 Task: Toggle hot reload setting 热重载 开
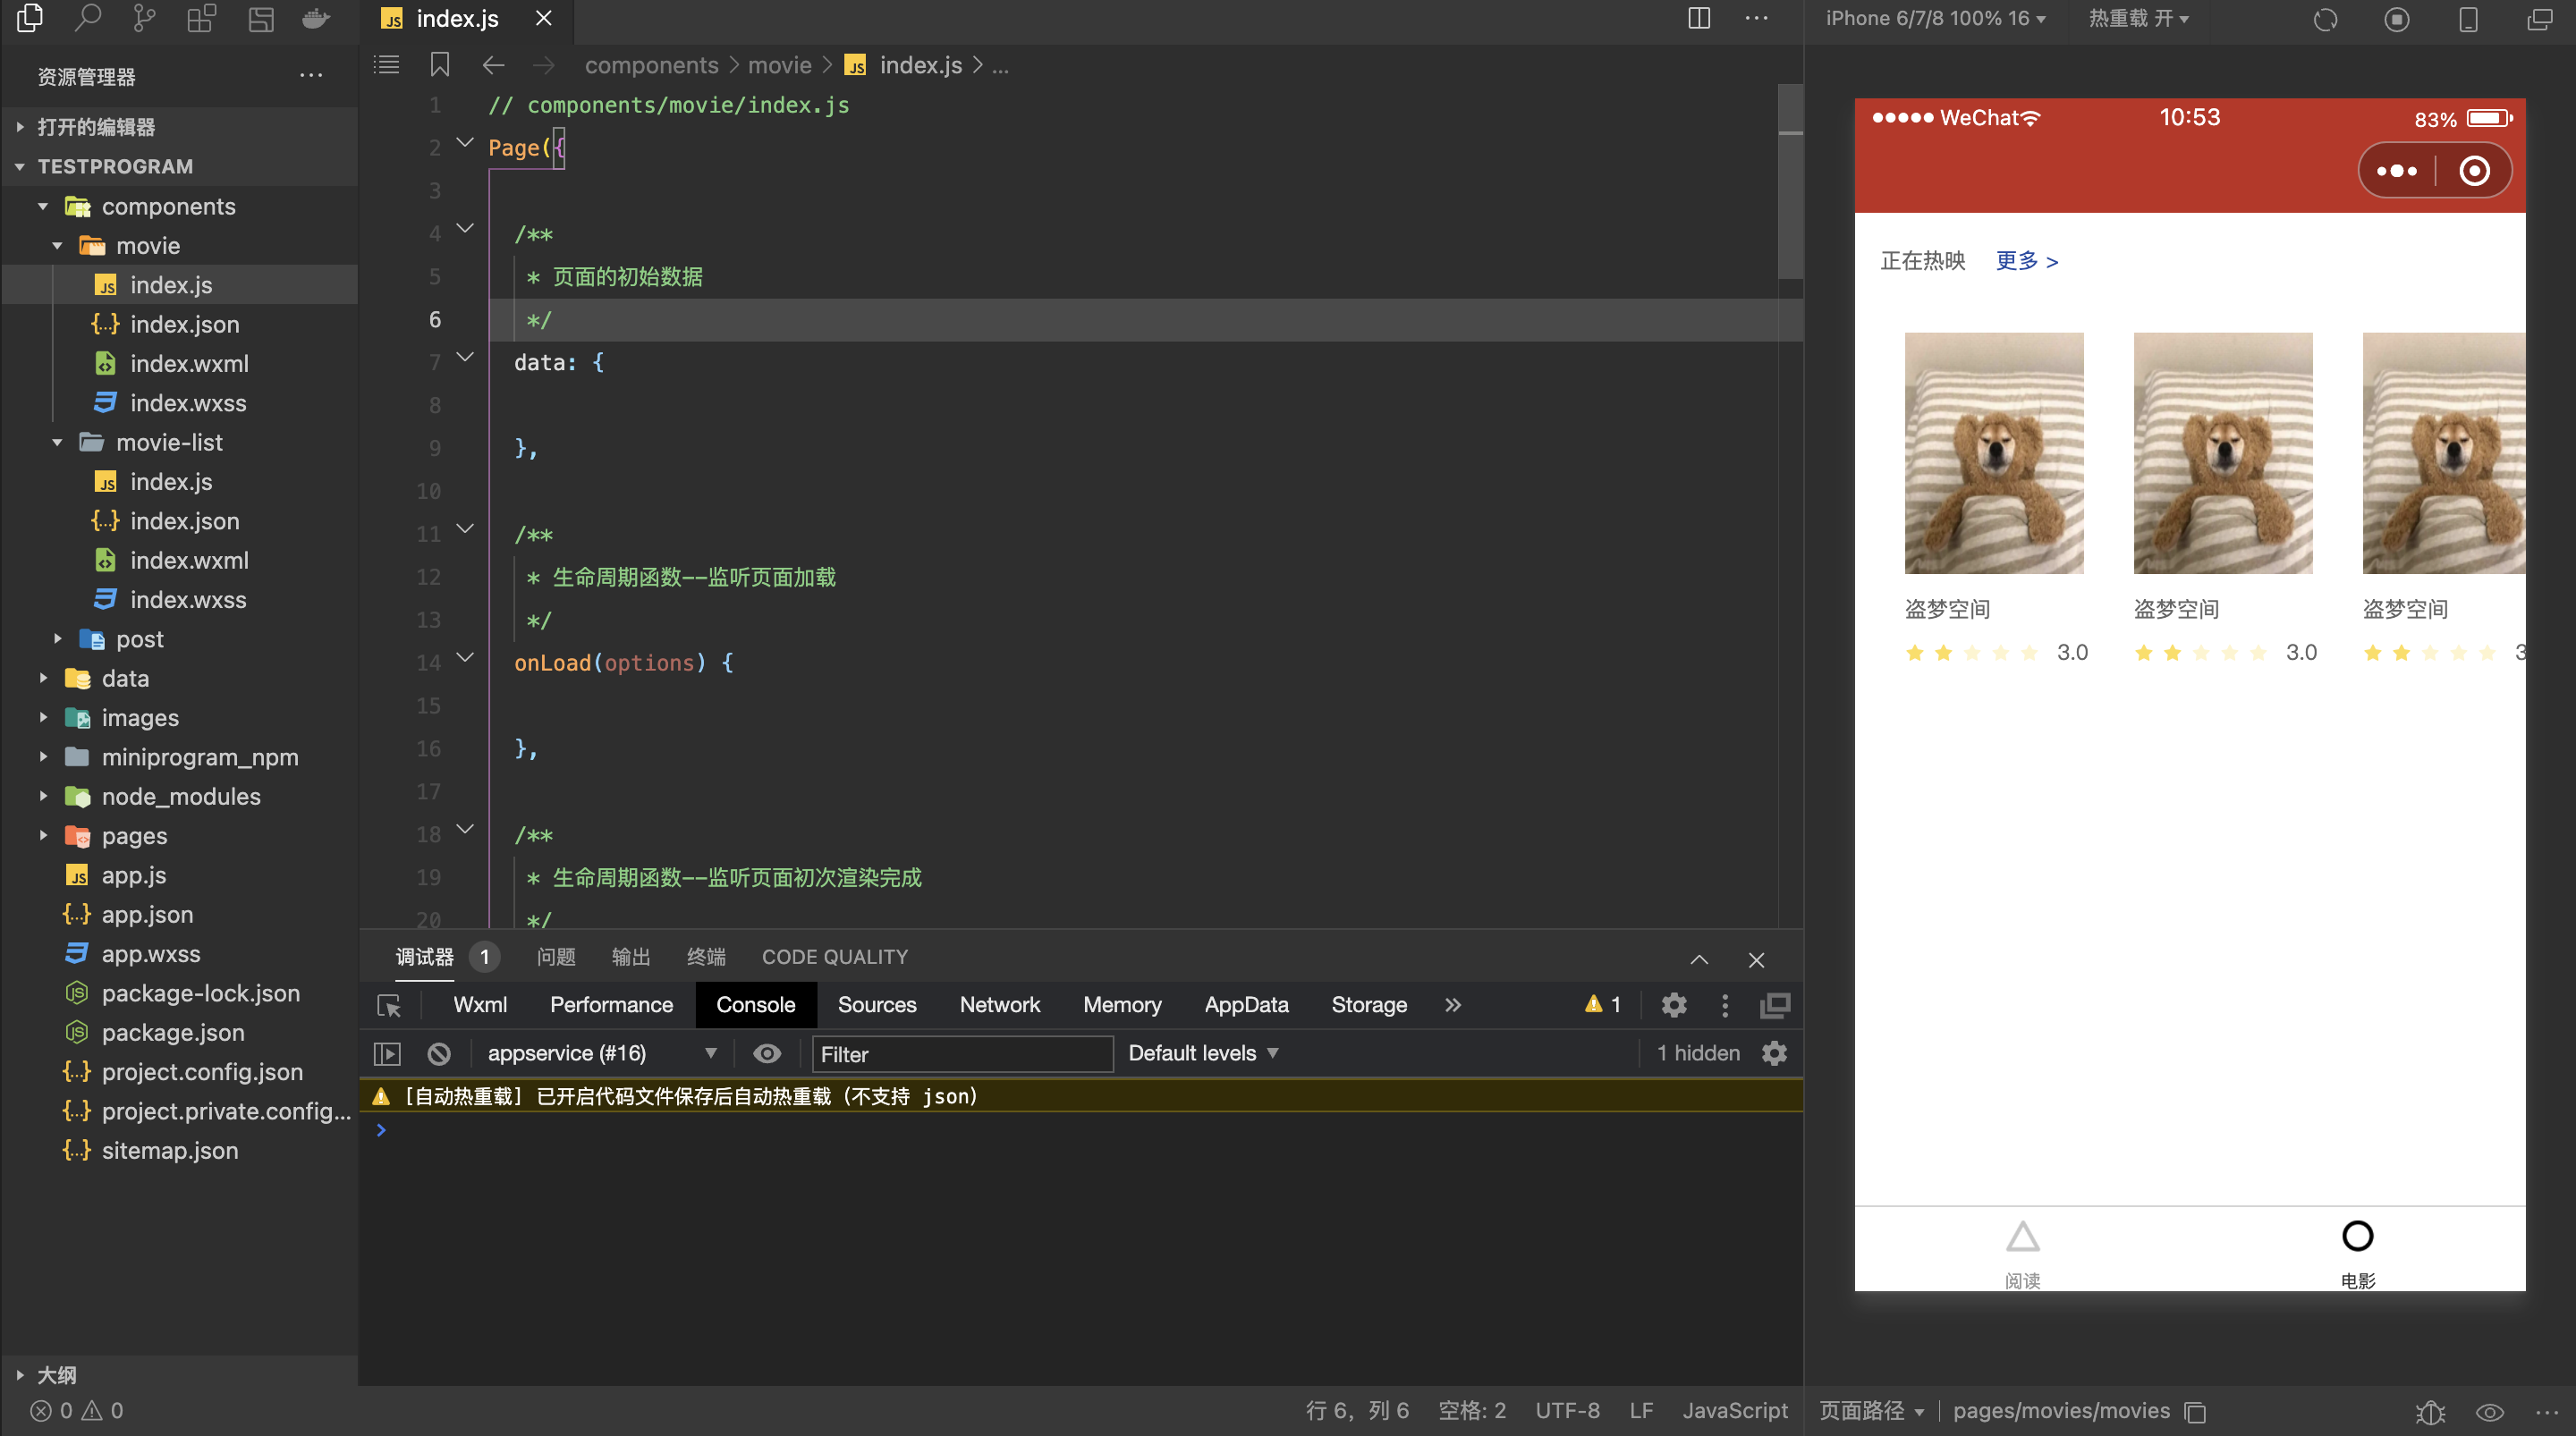[2139, 18]
